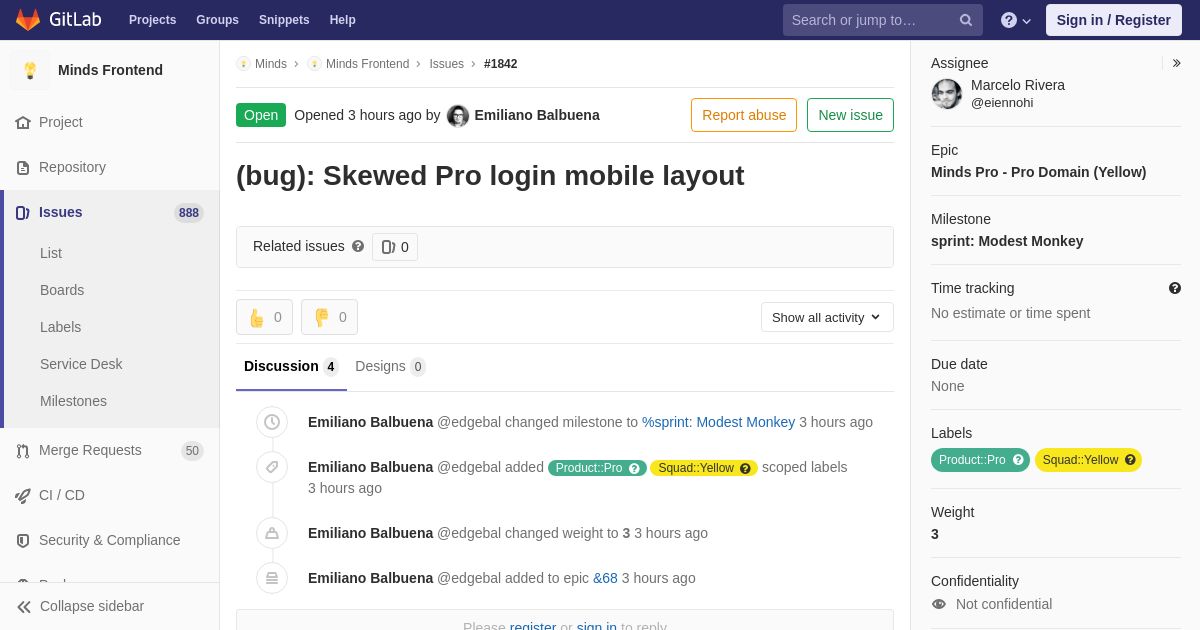Open the sidebar Labels page
1200x630 pixels.
click(x=60, y=327)
